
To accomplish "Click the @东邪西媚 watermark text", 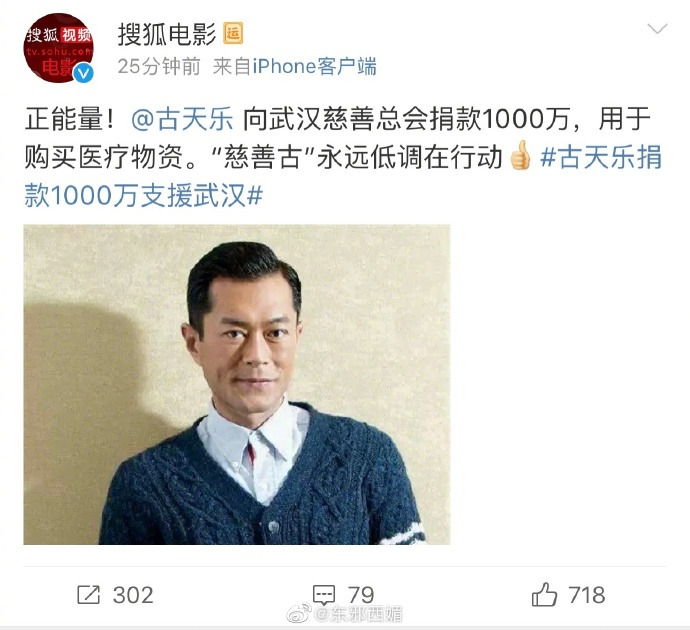I will pos(359,615).
